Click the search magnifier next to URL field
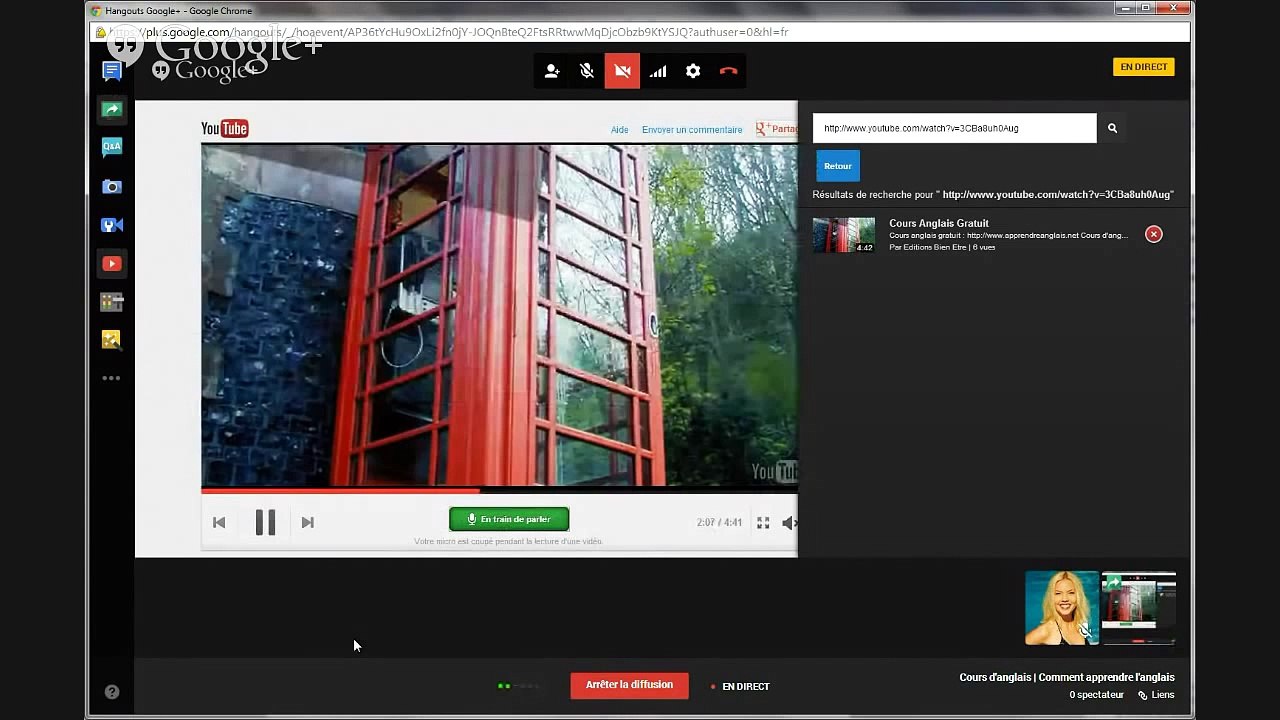The image size is (1280, 720). point(1112,128)
